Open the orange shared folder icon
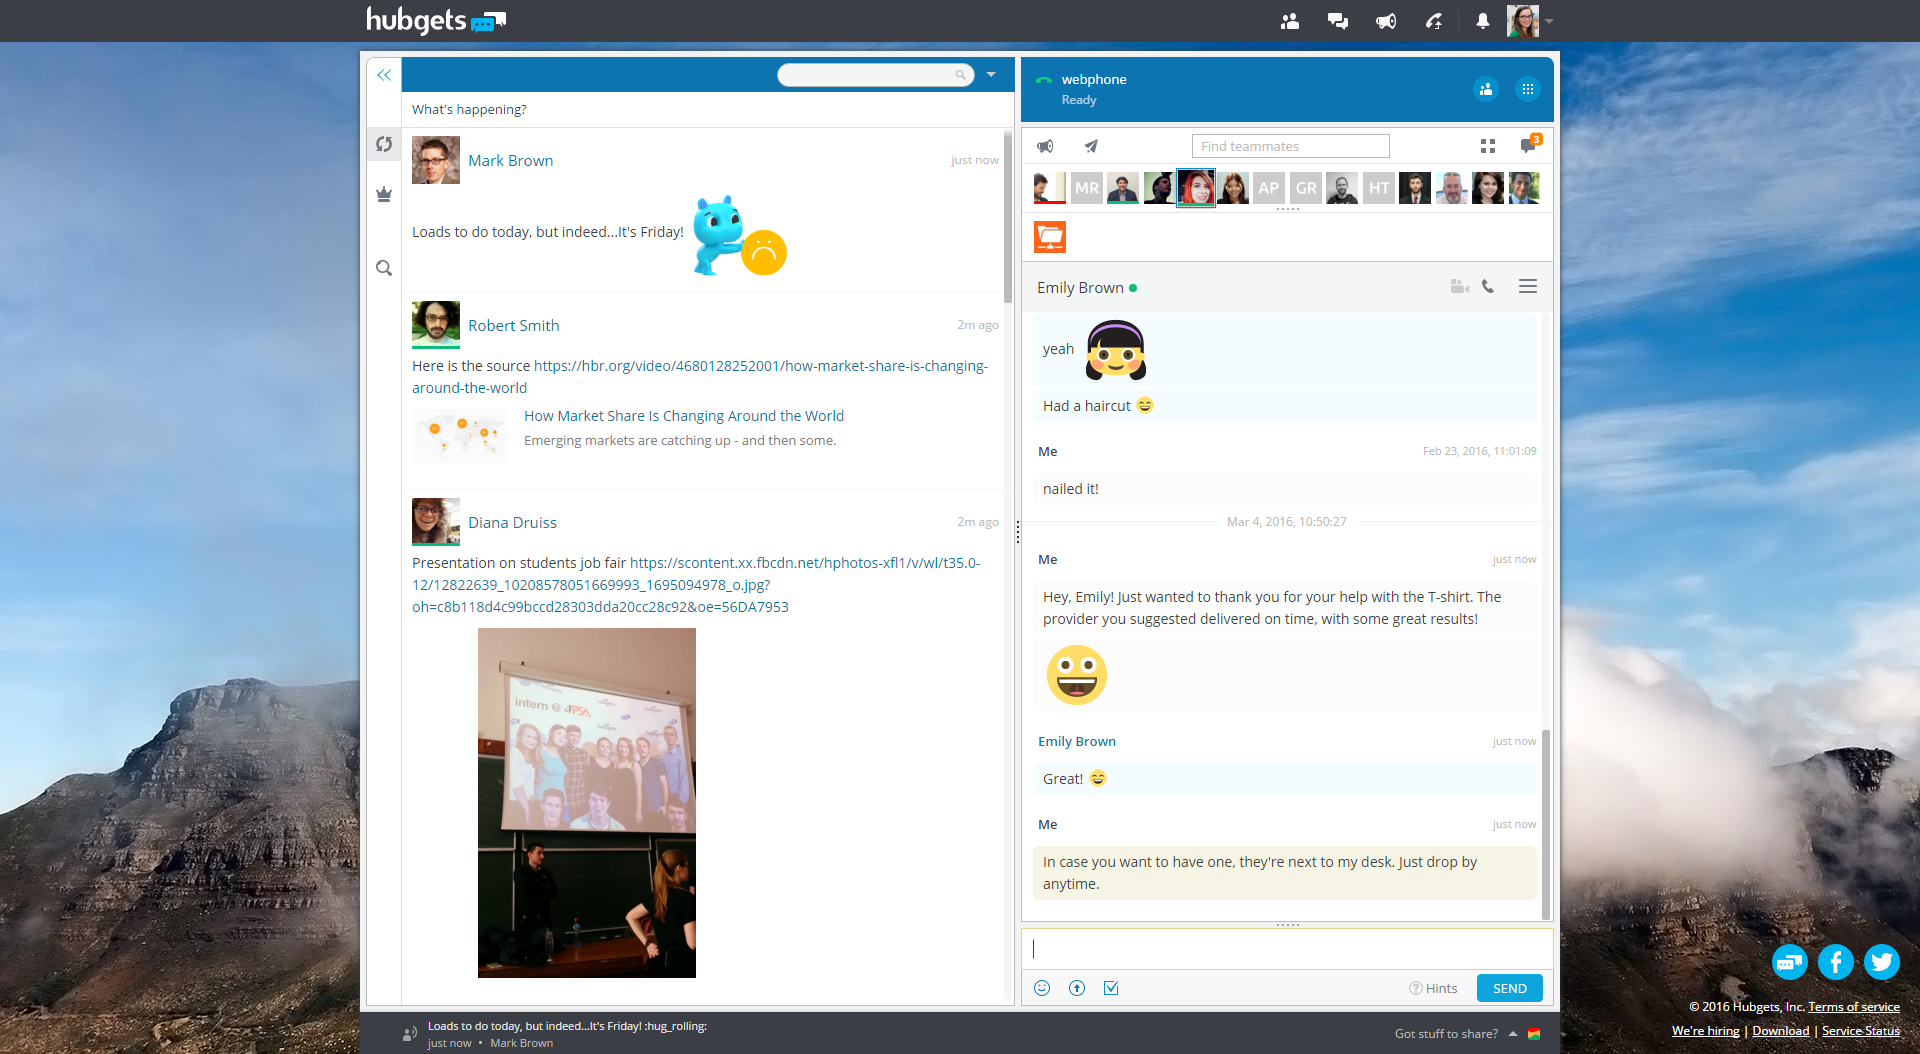Screen dimensions: 1920x1054 pyautogui.click(x=1050, y=237)
